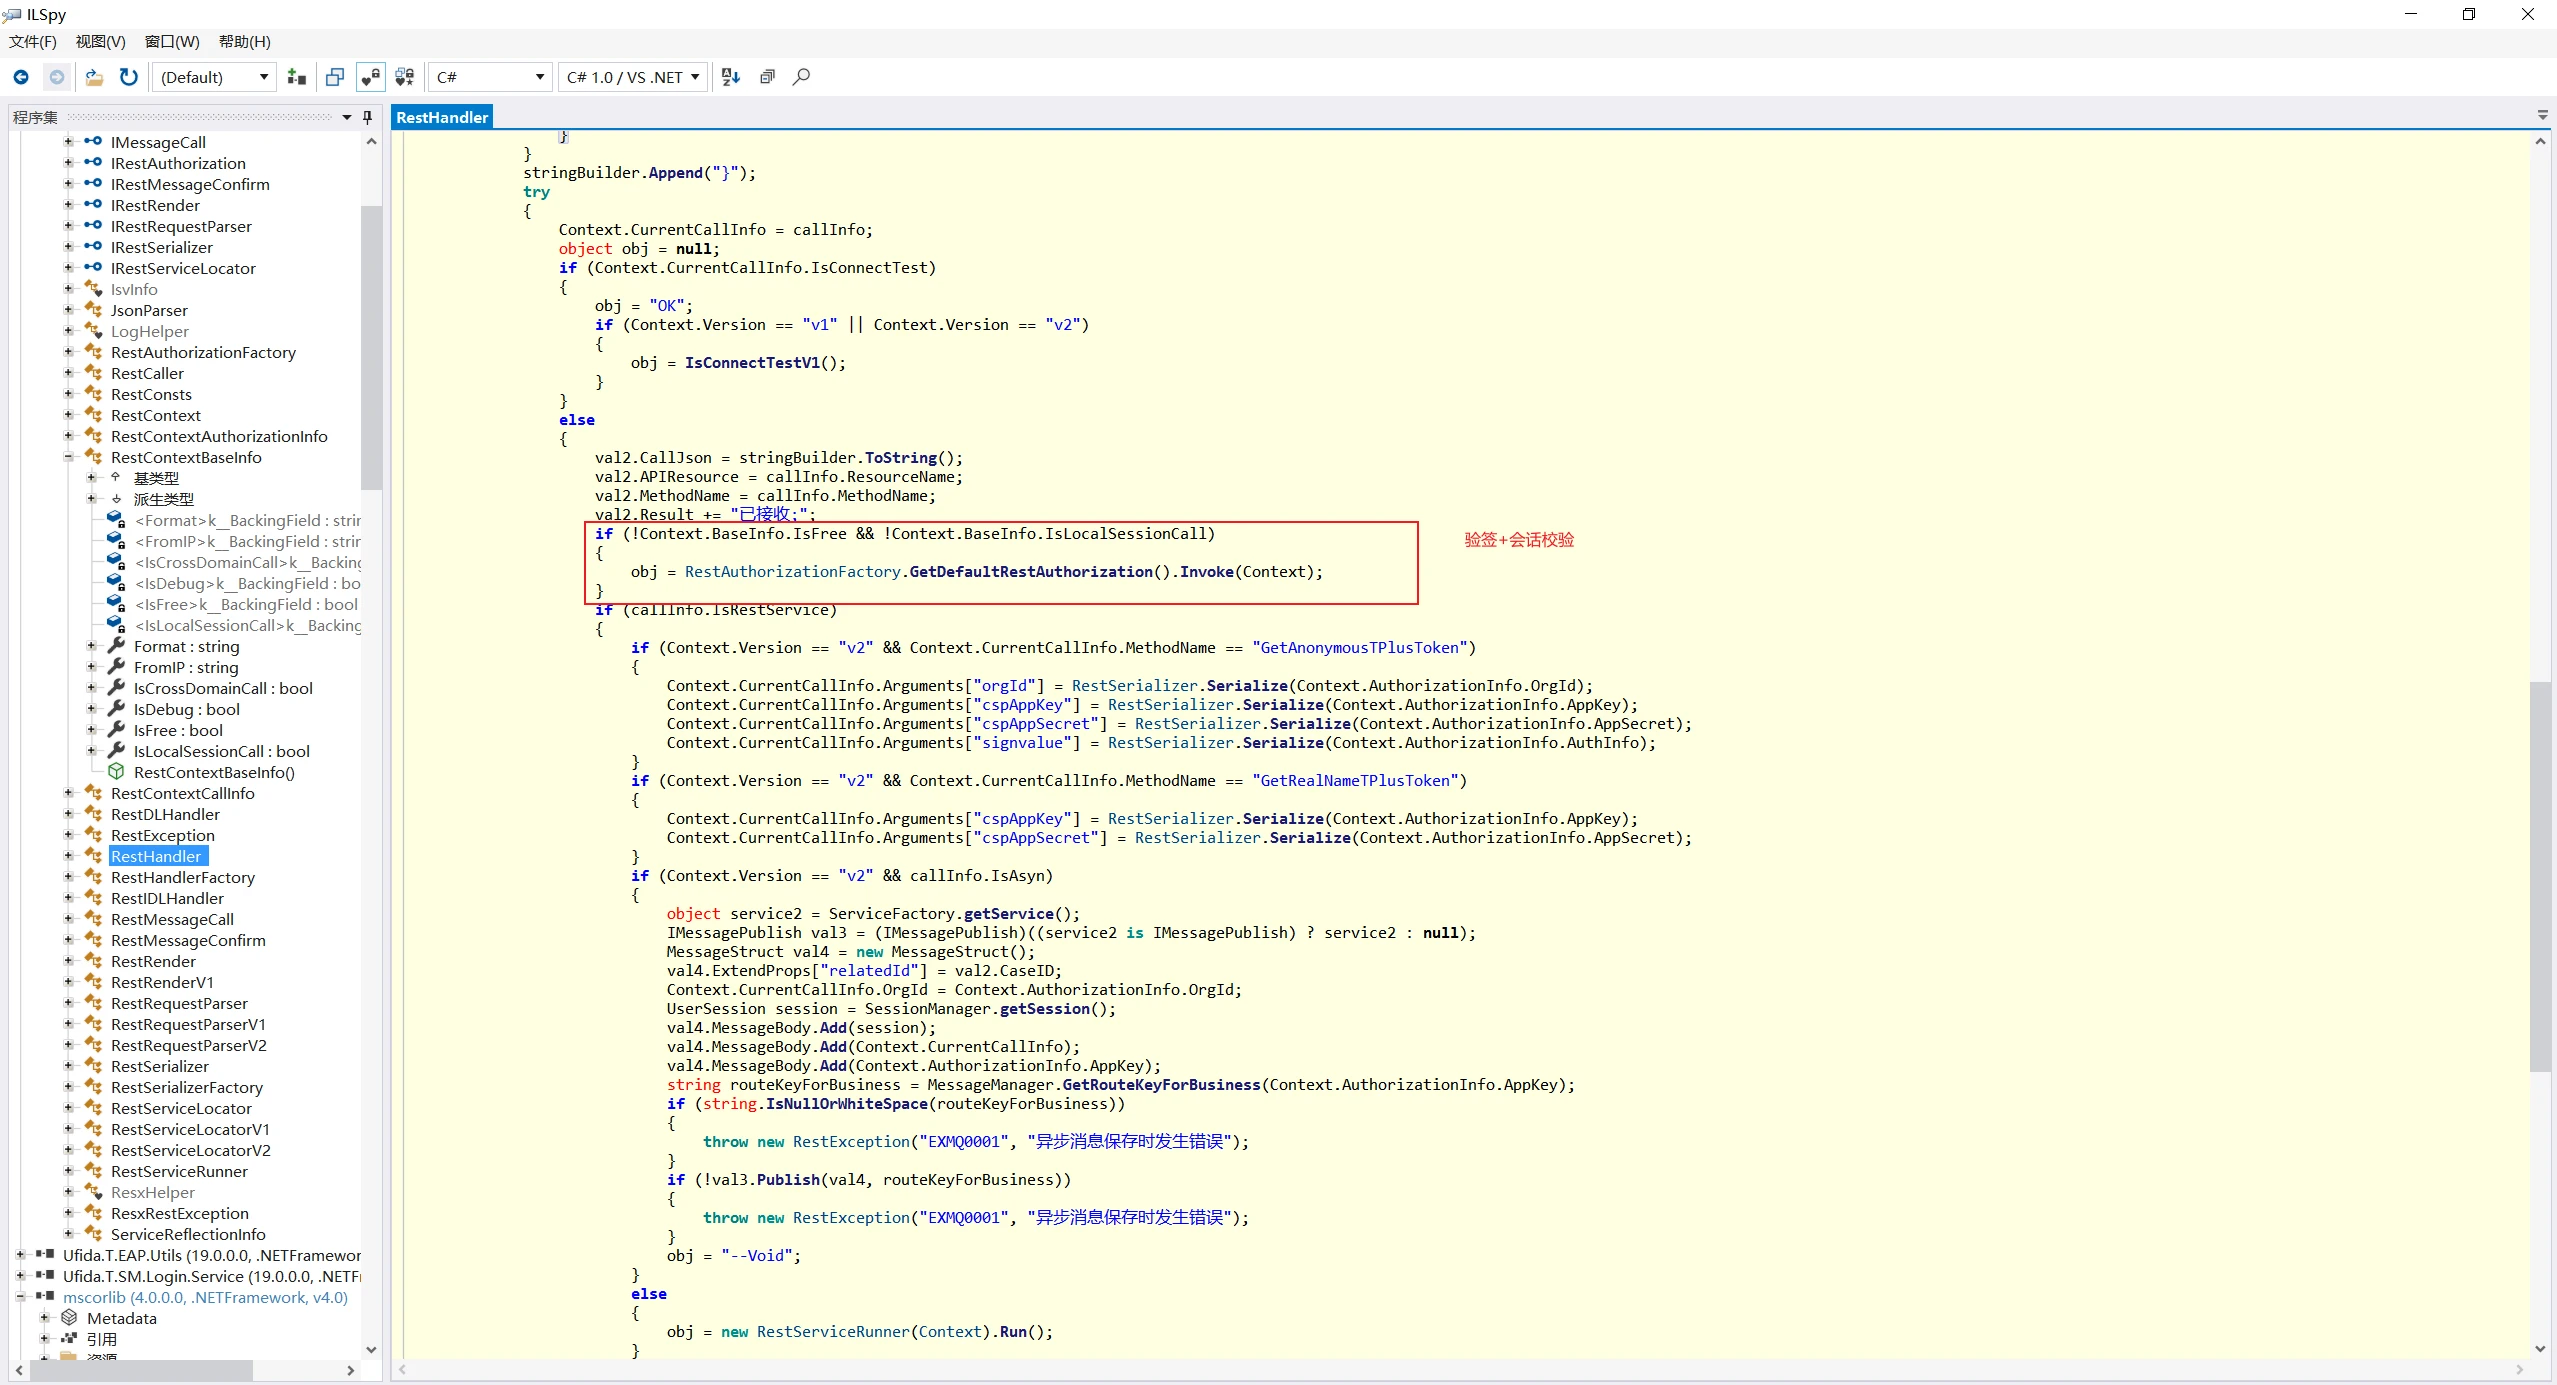Select the IsFree : bool property

coord(178,730)
